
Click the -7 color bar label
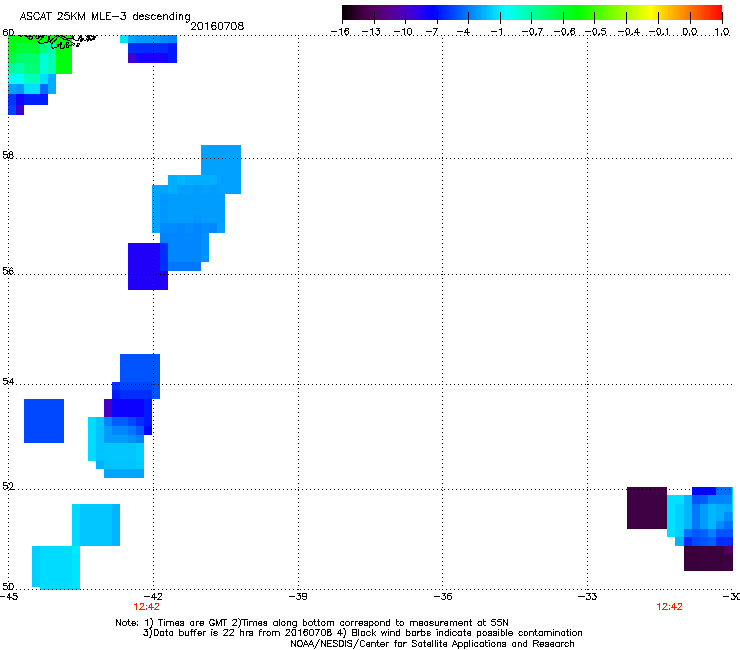[432, 32]
